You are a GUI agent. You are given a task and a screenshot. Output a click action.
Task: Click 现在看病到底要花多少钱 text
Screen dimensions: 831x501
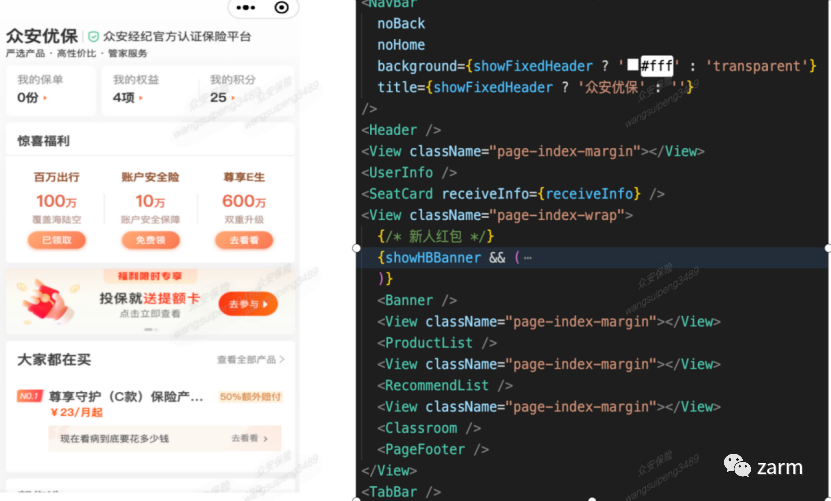pyautogui.click(x=114, y=439)
